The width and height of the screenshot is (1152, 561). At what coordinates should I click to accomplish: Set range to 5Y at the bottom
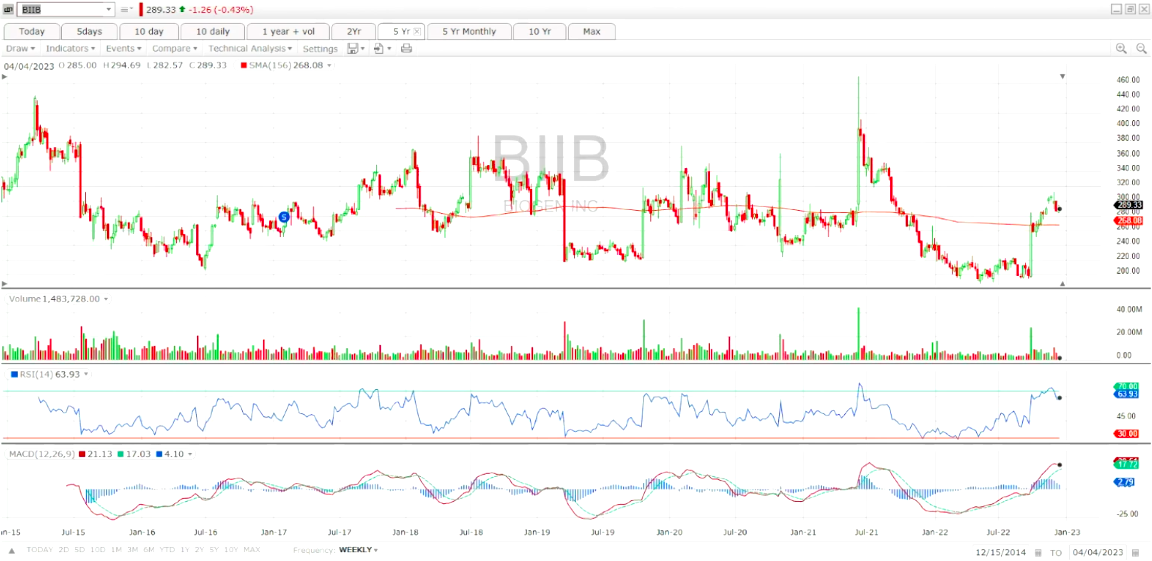pos(212,550)
